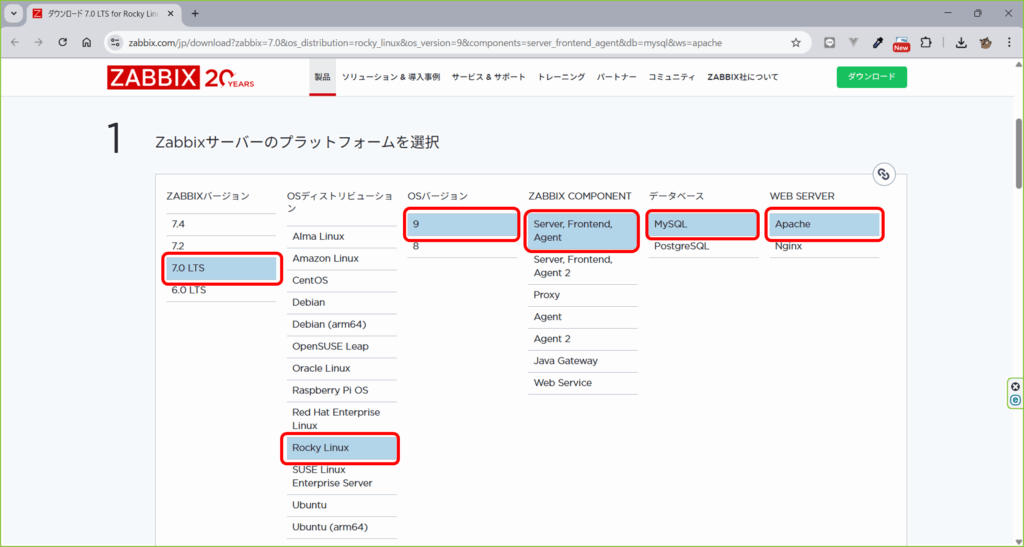Select the Proxy component
This screenshot has width=1024, height=547.
click(x=583, y=295)
